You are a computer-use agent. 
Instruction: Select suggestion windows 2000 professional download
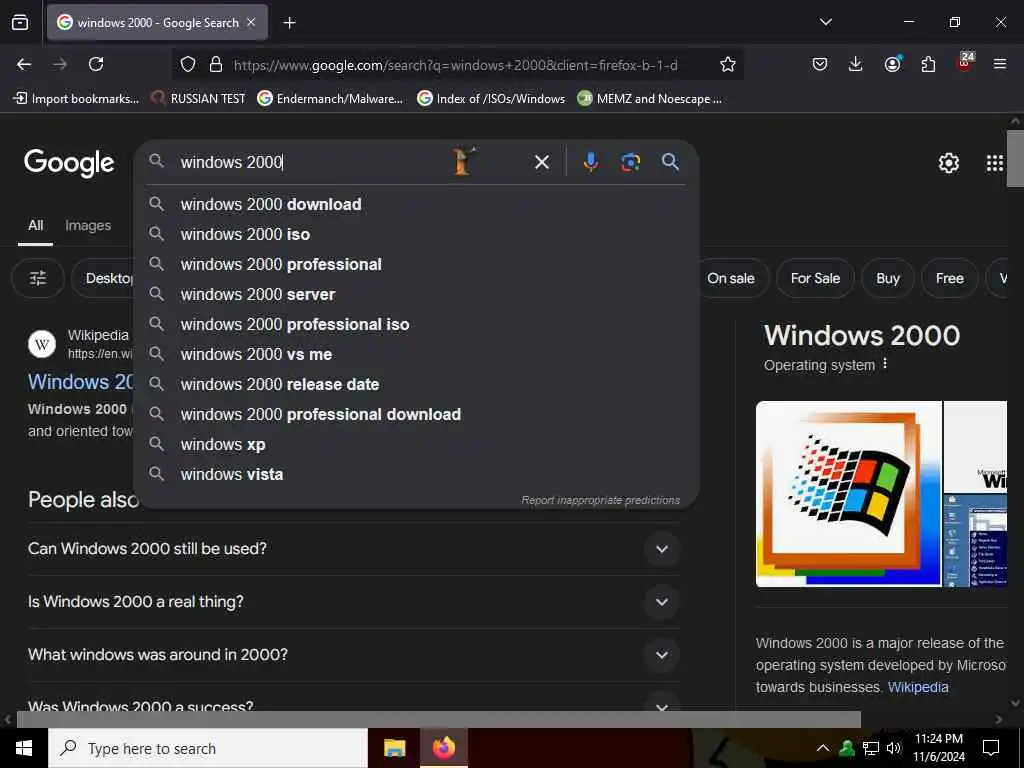click(x=417, y=415)
